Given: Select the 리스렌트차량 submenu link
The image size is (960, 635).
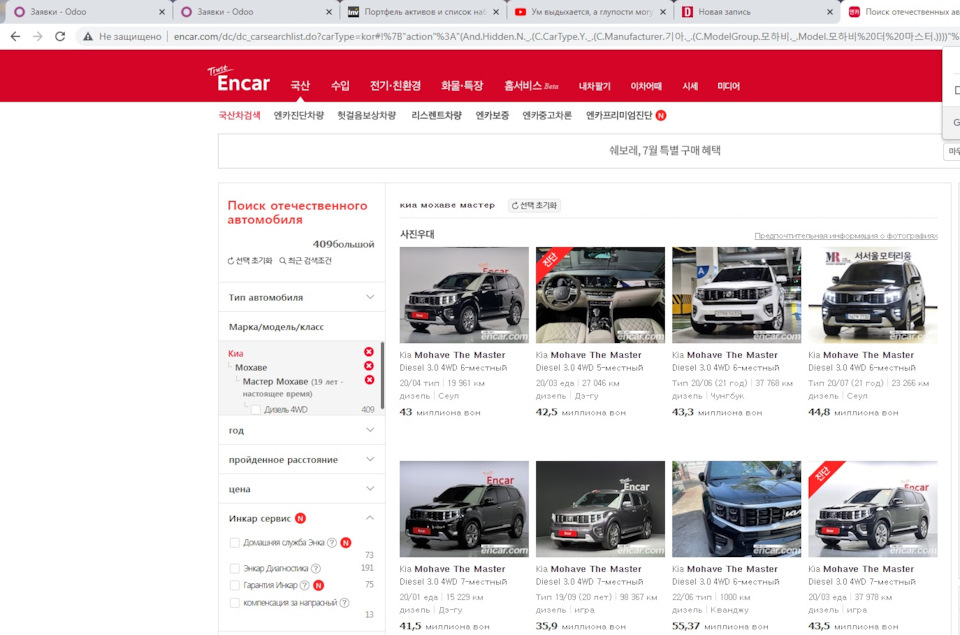Looking at the screenshot, I should tap(436, 115).
